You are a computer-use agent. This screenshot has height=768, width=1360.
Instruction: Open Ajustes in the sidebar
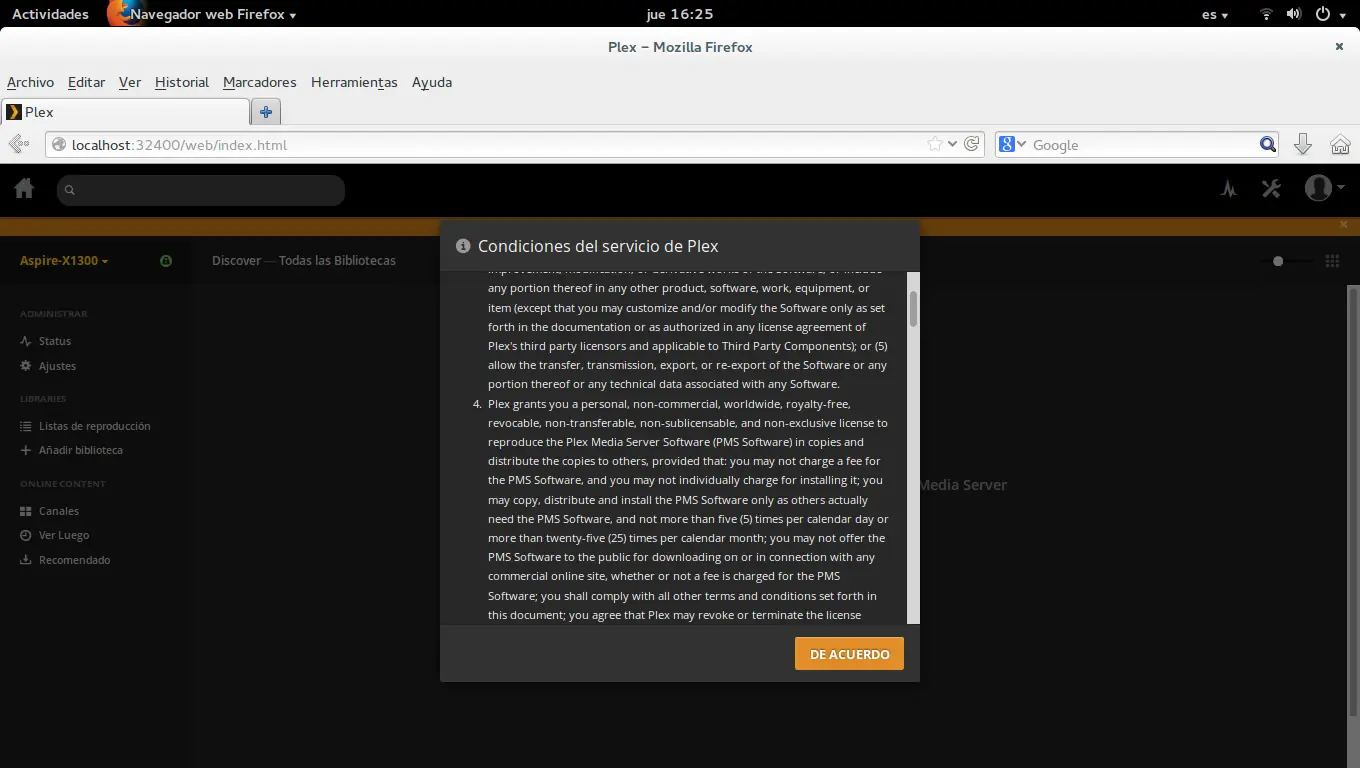click(x=57, y=366)
